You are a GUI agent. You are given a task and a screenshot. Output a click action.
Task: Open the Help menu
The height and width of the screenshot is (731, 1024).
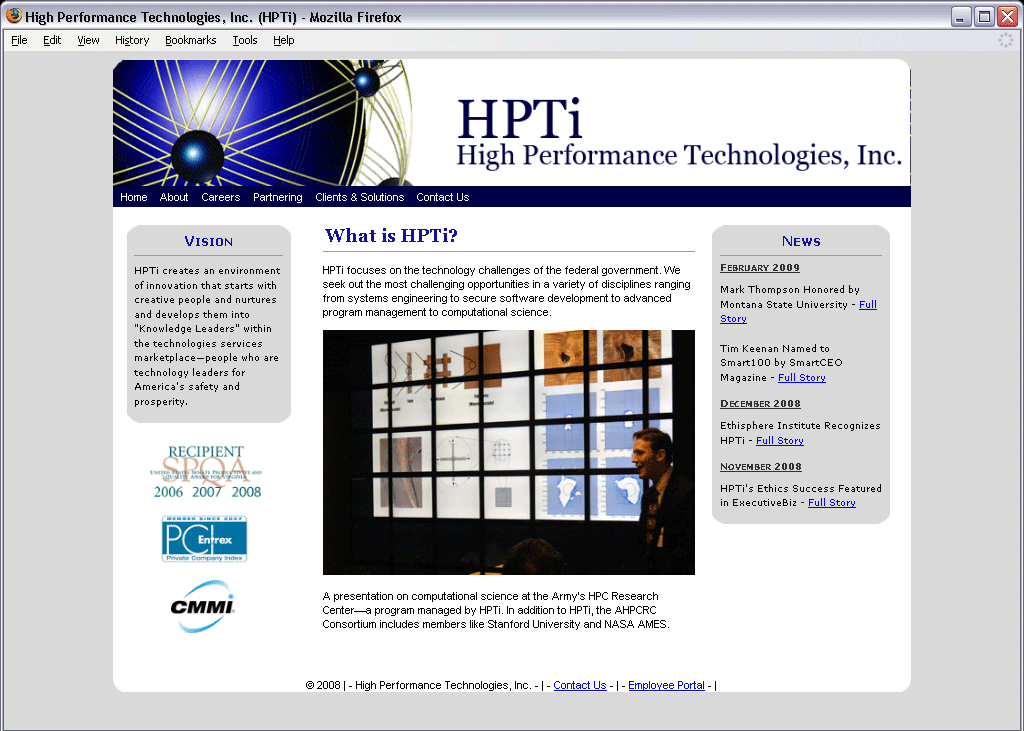coord(284,40)
